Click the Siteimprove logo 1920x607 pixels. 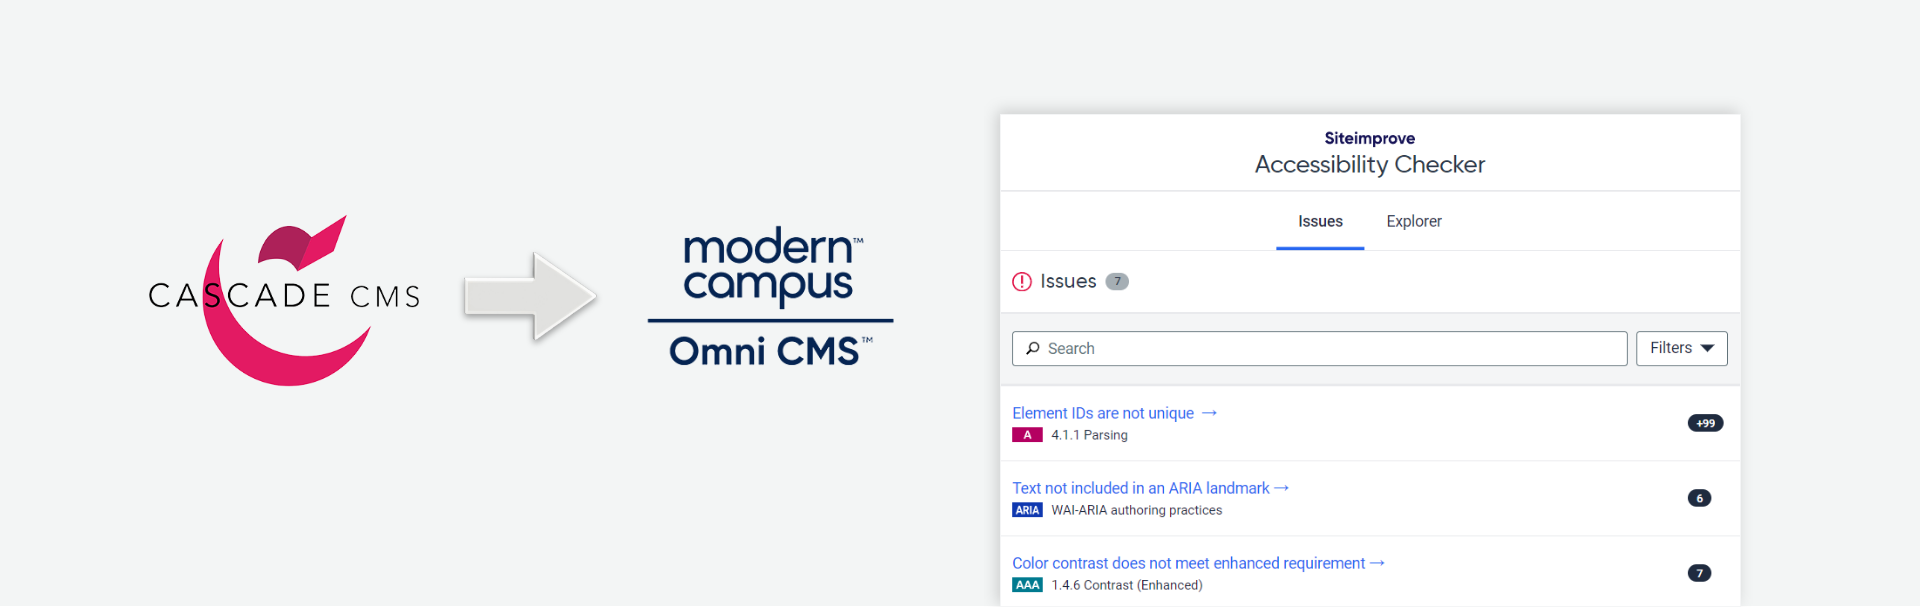1369,138
